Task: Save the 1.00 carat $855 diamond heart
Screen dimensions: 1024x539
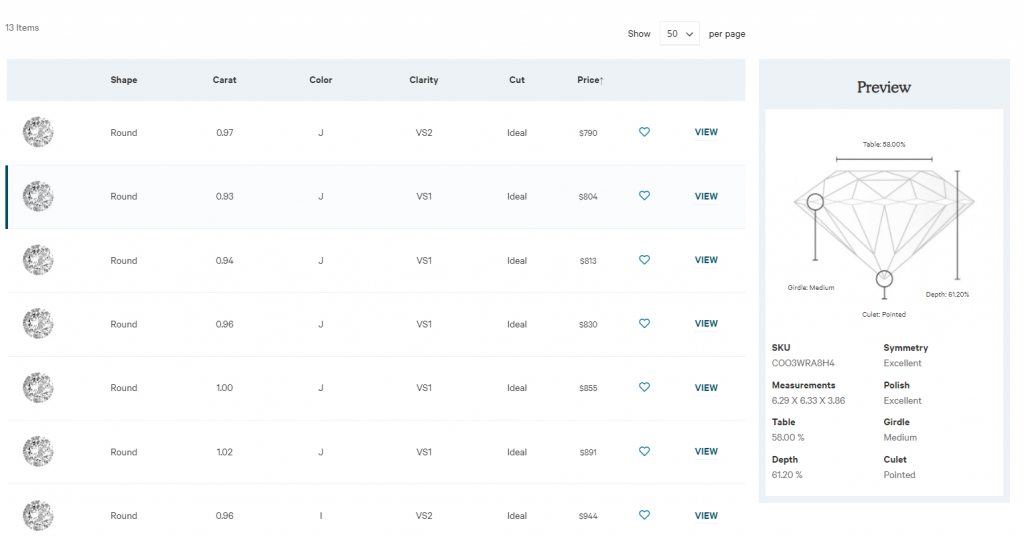Action: point(644,387)
